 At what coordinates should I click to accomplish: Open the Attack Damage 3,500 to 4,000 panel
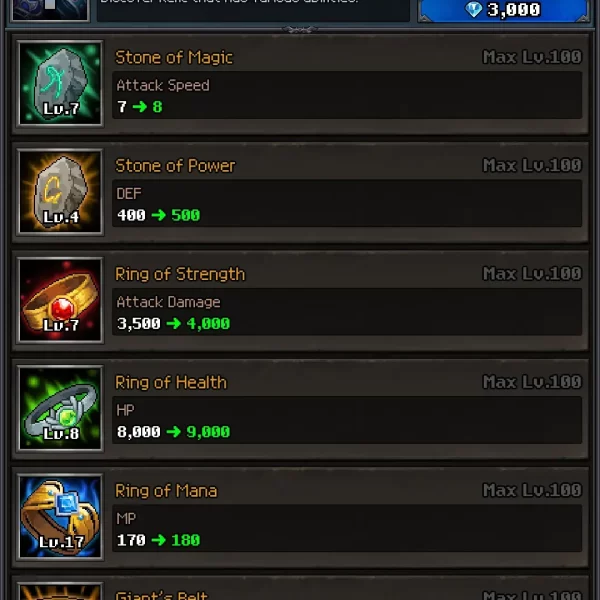coord(347,311)
